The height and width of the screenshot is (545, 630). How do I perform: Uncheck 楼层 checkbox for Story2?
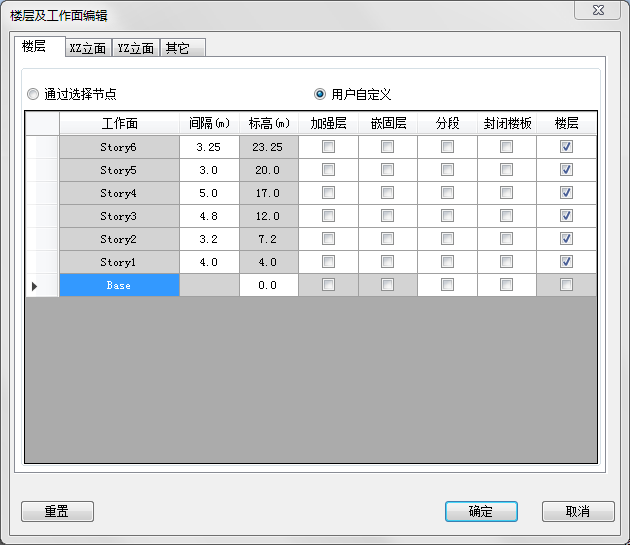coord(566,239)
